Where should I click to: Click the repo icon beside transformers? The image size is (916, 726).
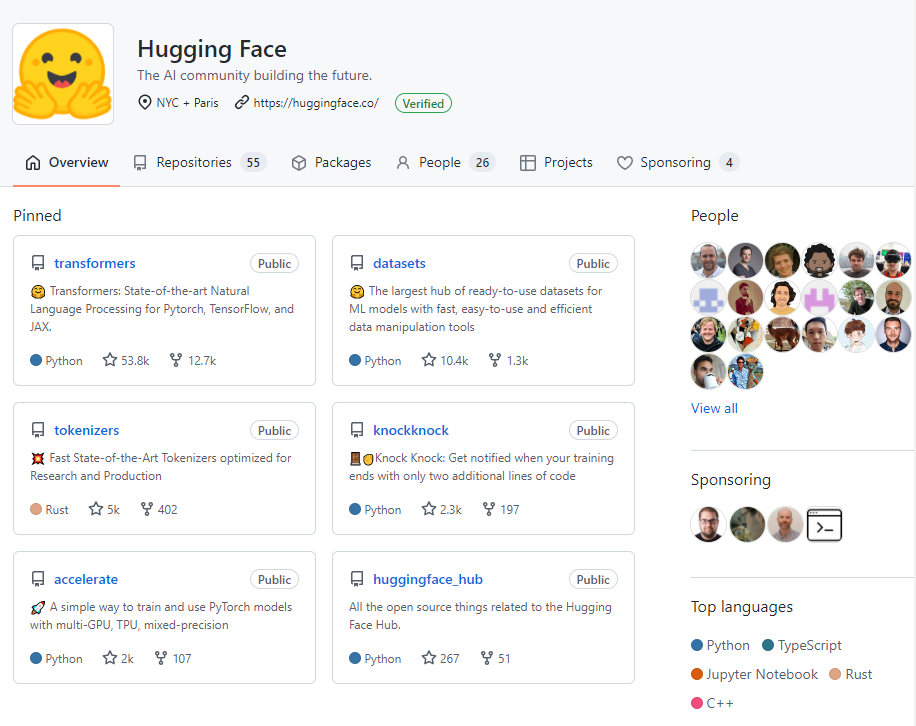click(x=38, y=263)
